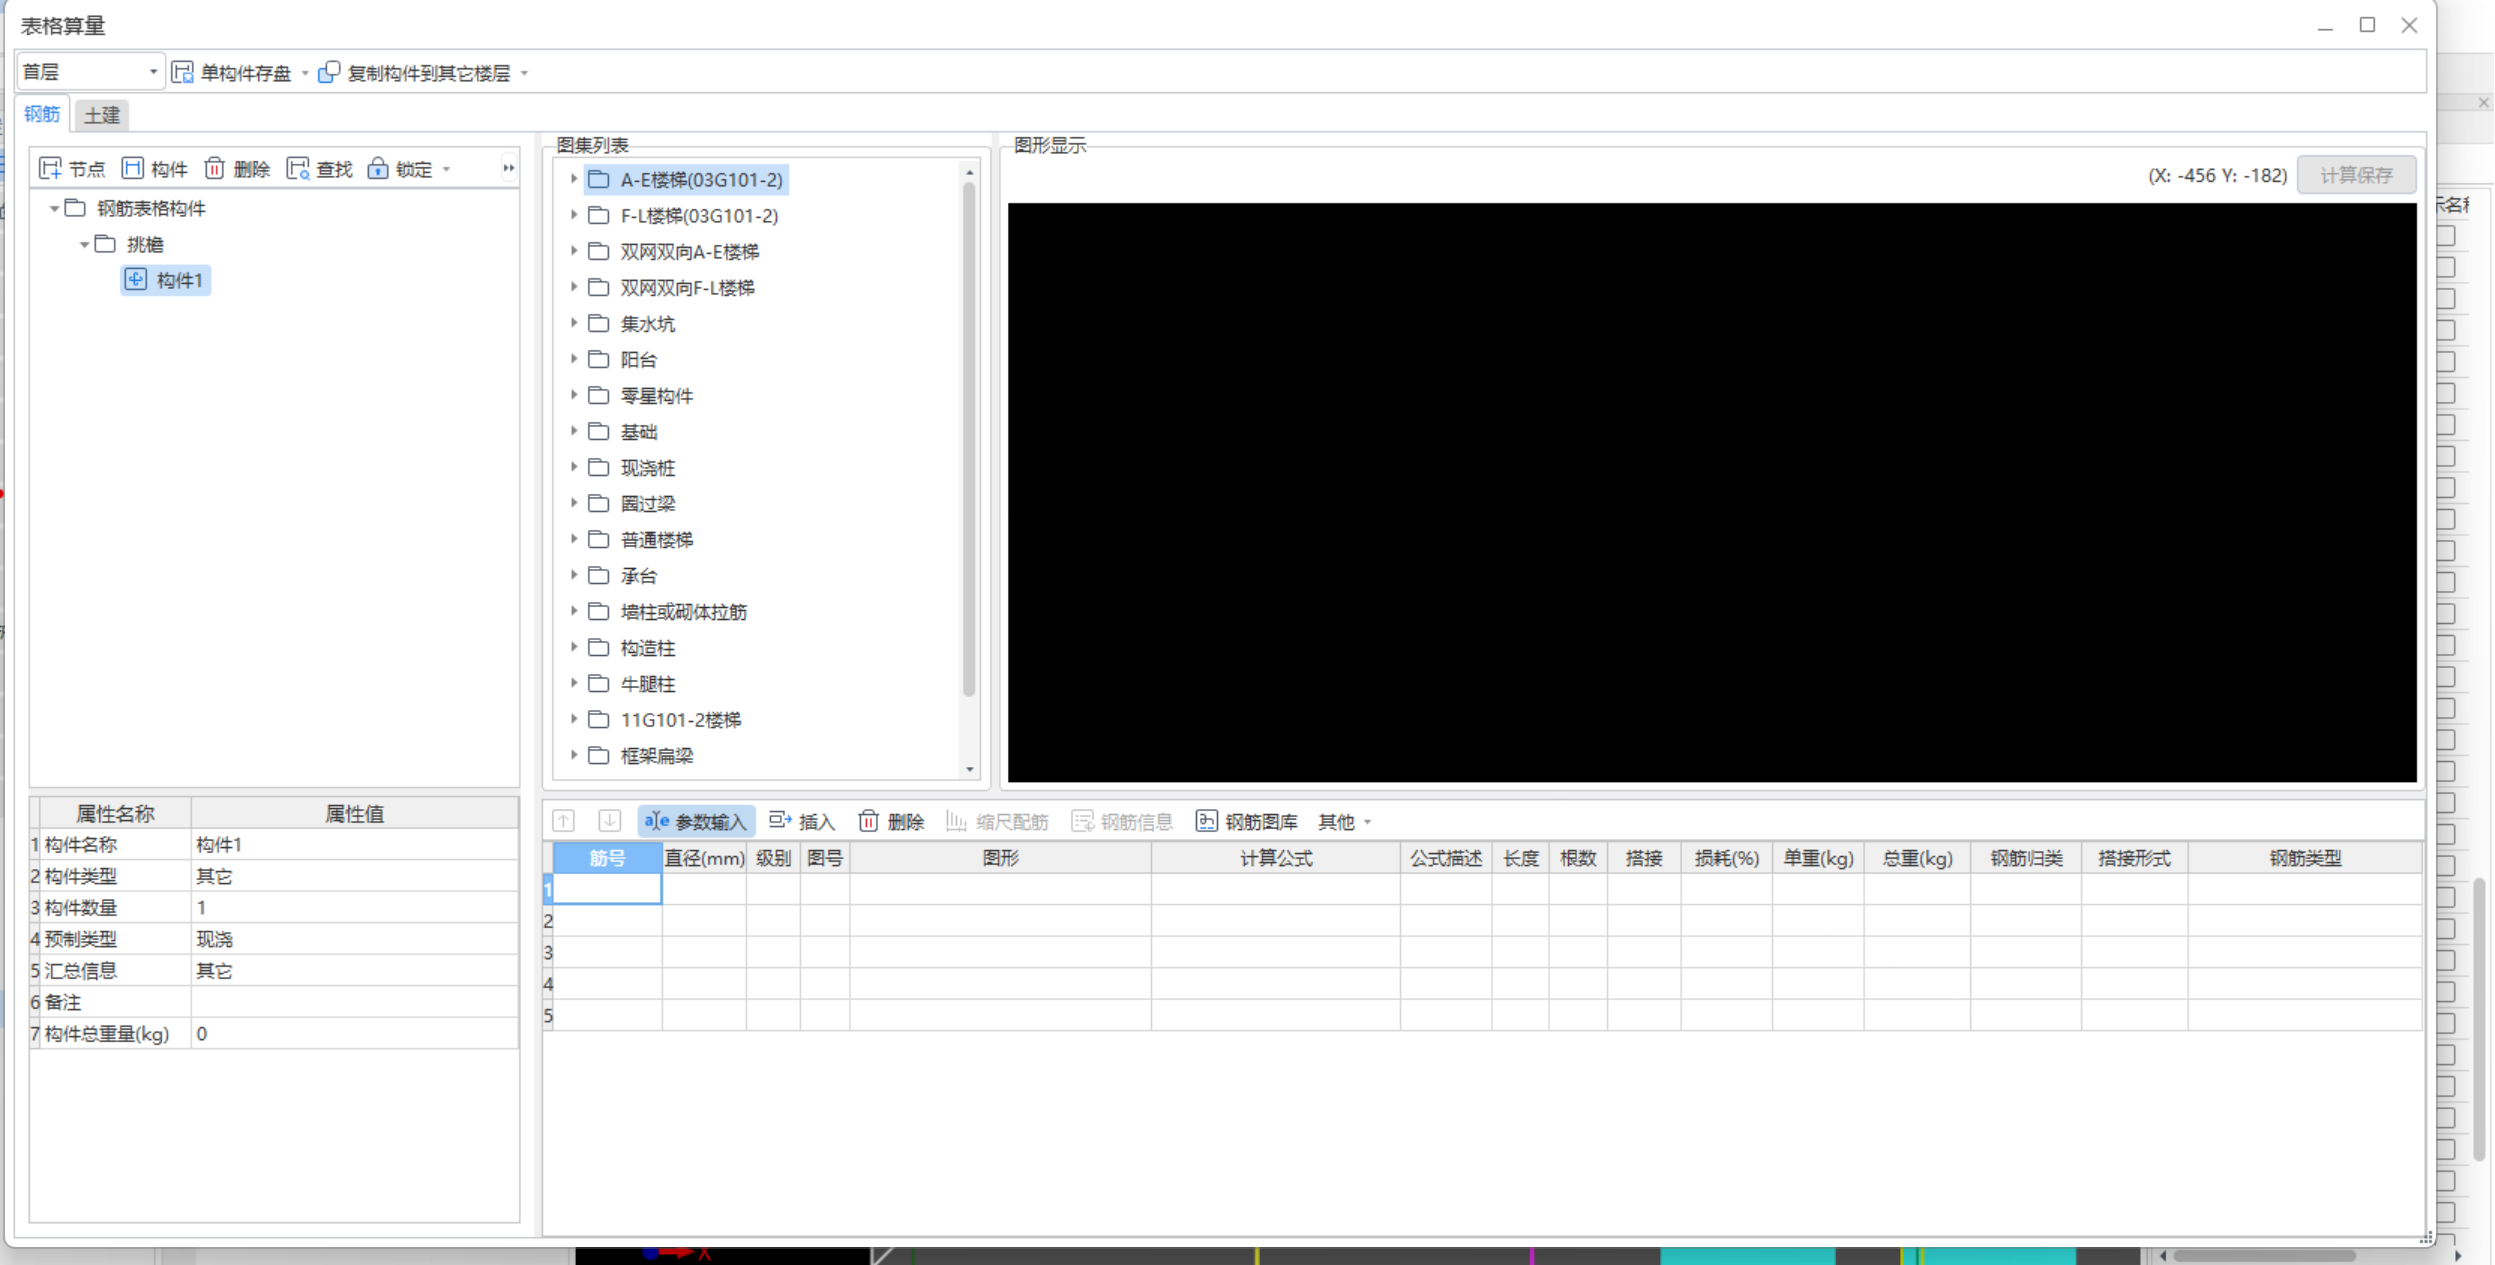This screenshot has height=1265, width=2495.
Task: Collapse the 挑檐 tree node
Action: 85,244
